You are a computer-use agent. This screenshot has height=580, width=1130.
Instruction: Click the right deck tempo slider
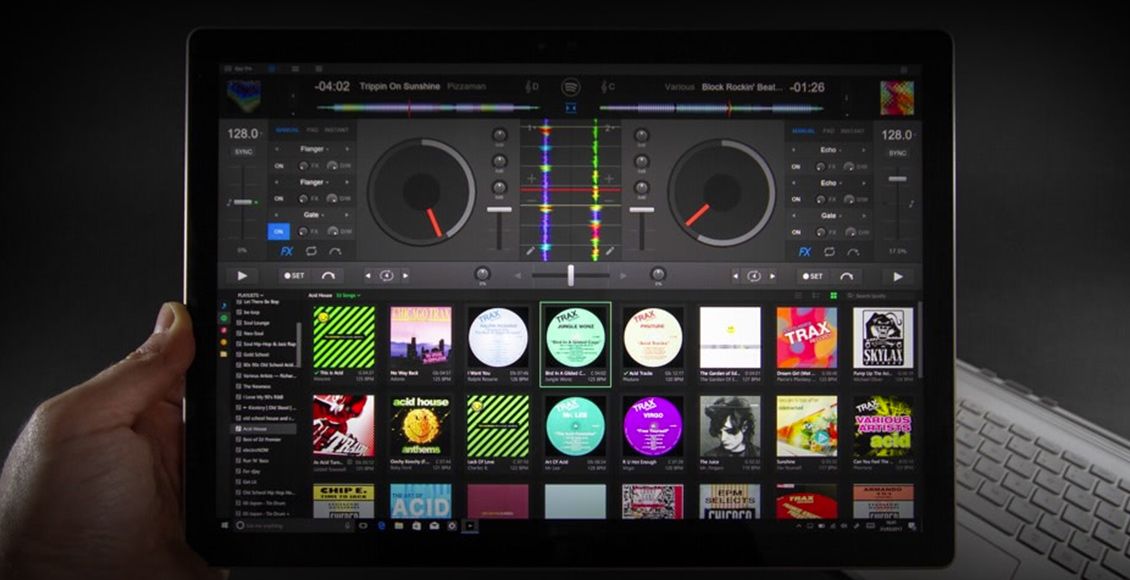coord(897,178)
